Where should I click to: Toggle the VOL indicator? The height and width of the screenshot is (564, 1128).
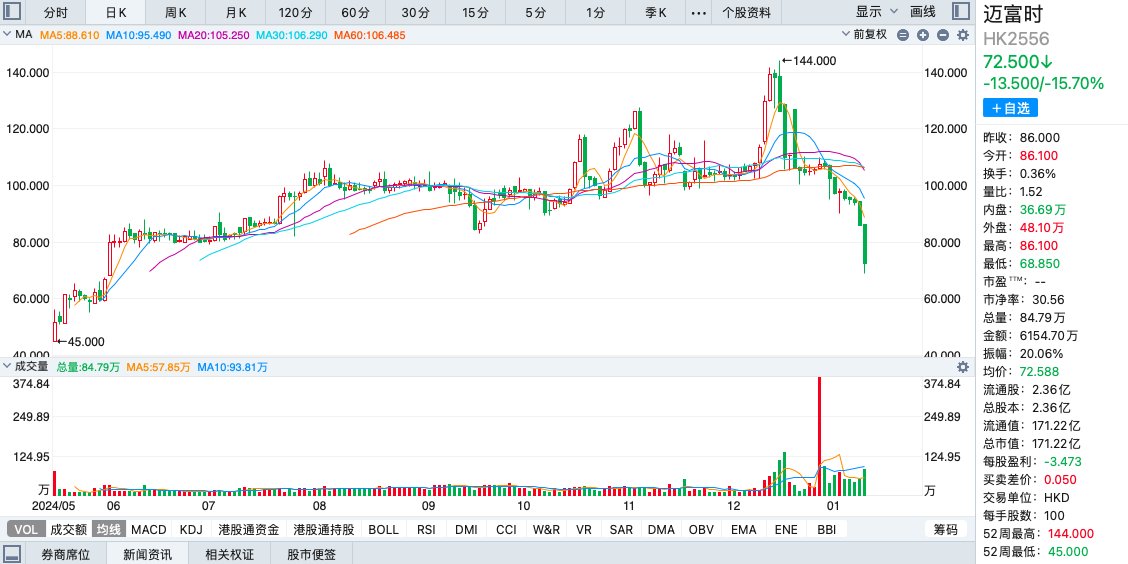coord(25,529)
